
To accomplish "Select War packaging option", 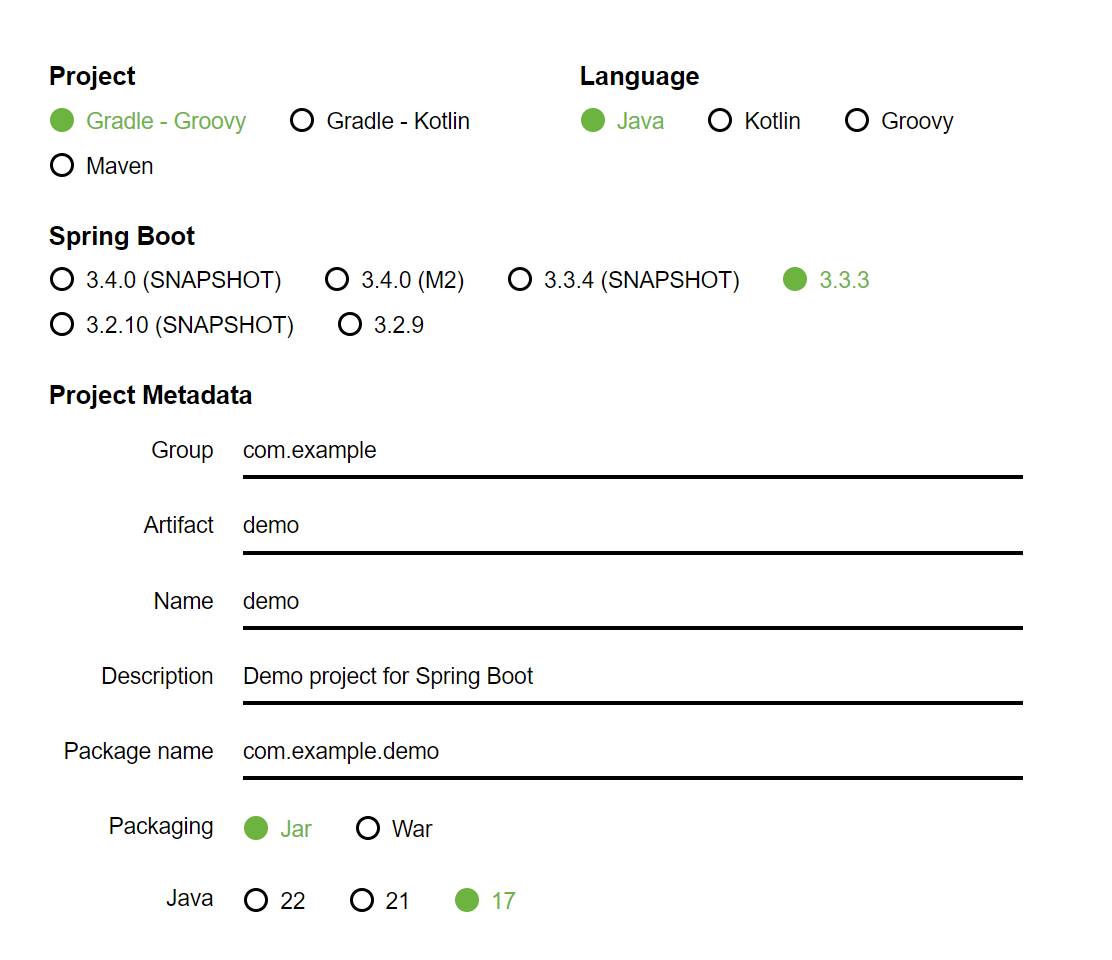I will click(x=368, y=829).
